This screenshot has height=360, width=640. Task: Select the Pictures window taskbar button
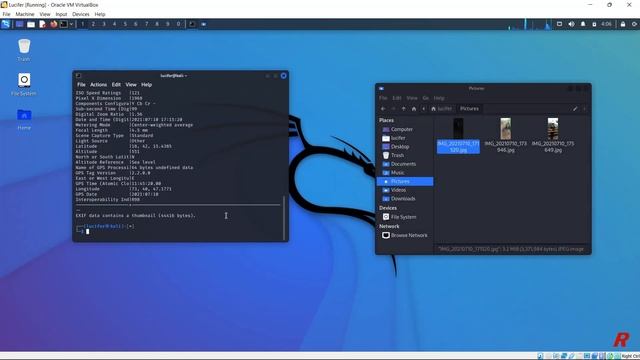(204, 24)
